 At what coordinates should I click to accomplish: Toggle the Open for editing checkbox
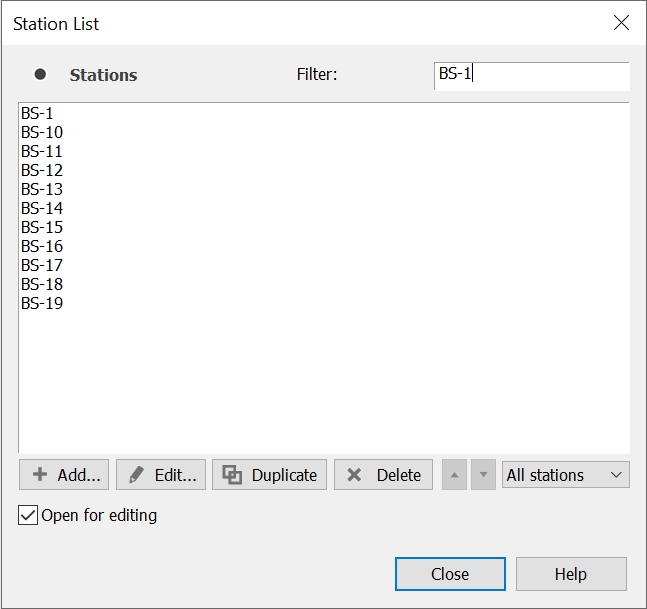pyautogui.click(x=28, y=515)
